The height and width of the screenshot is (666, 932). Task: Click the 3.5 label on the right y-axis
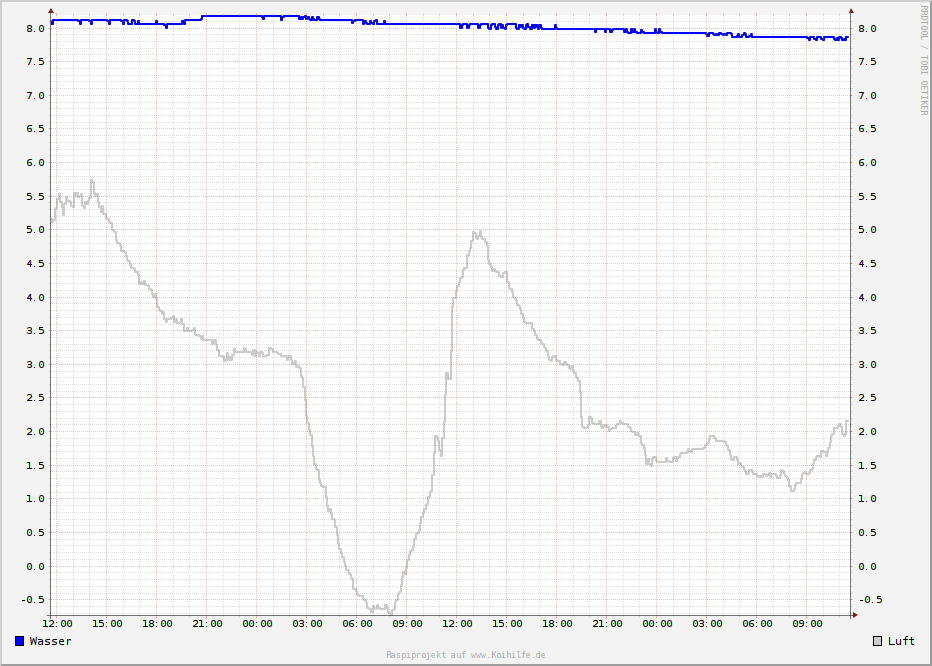(x=867, y=331)
